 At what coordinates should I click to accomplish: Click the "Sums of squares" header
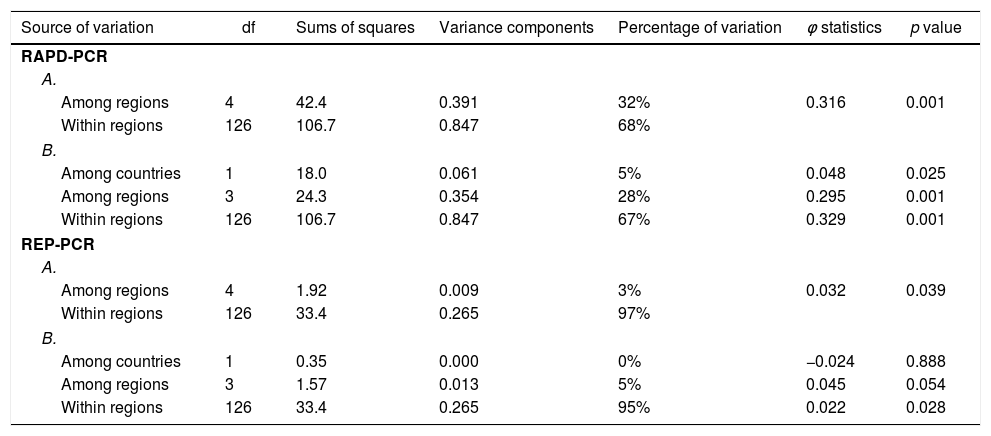point(355,28)
